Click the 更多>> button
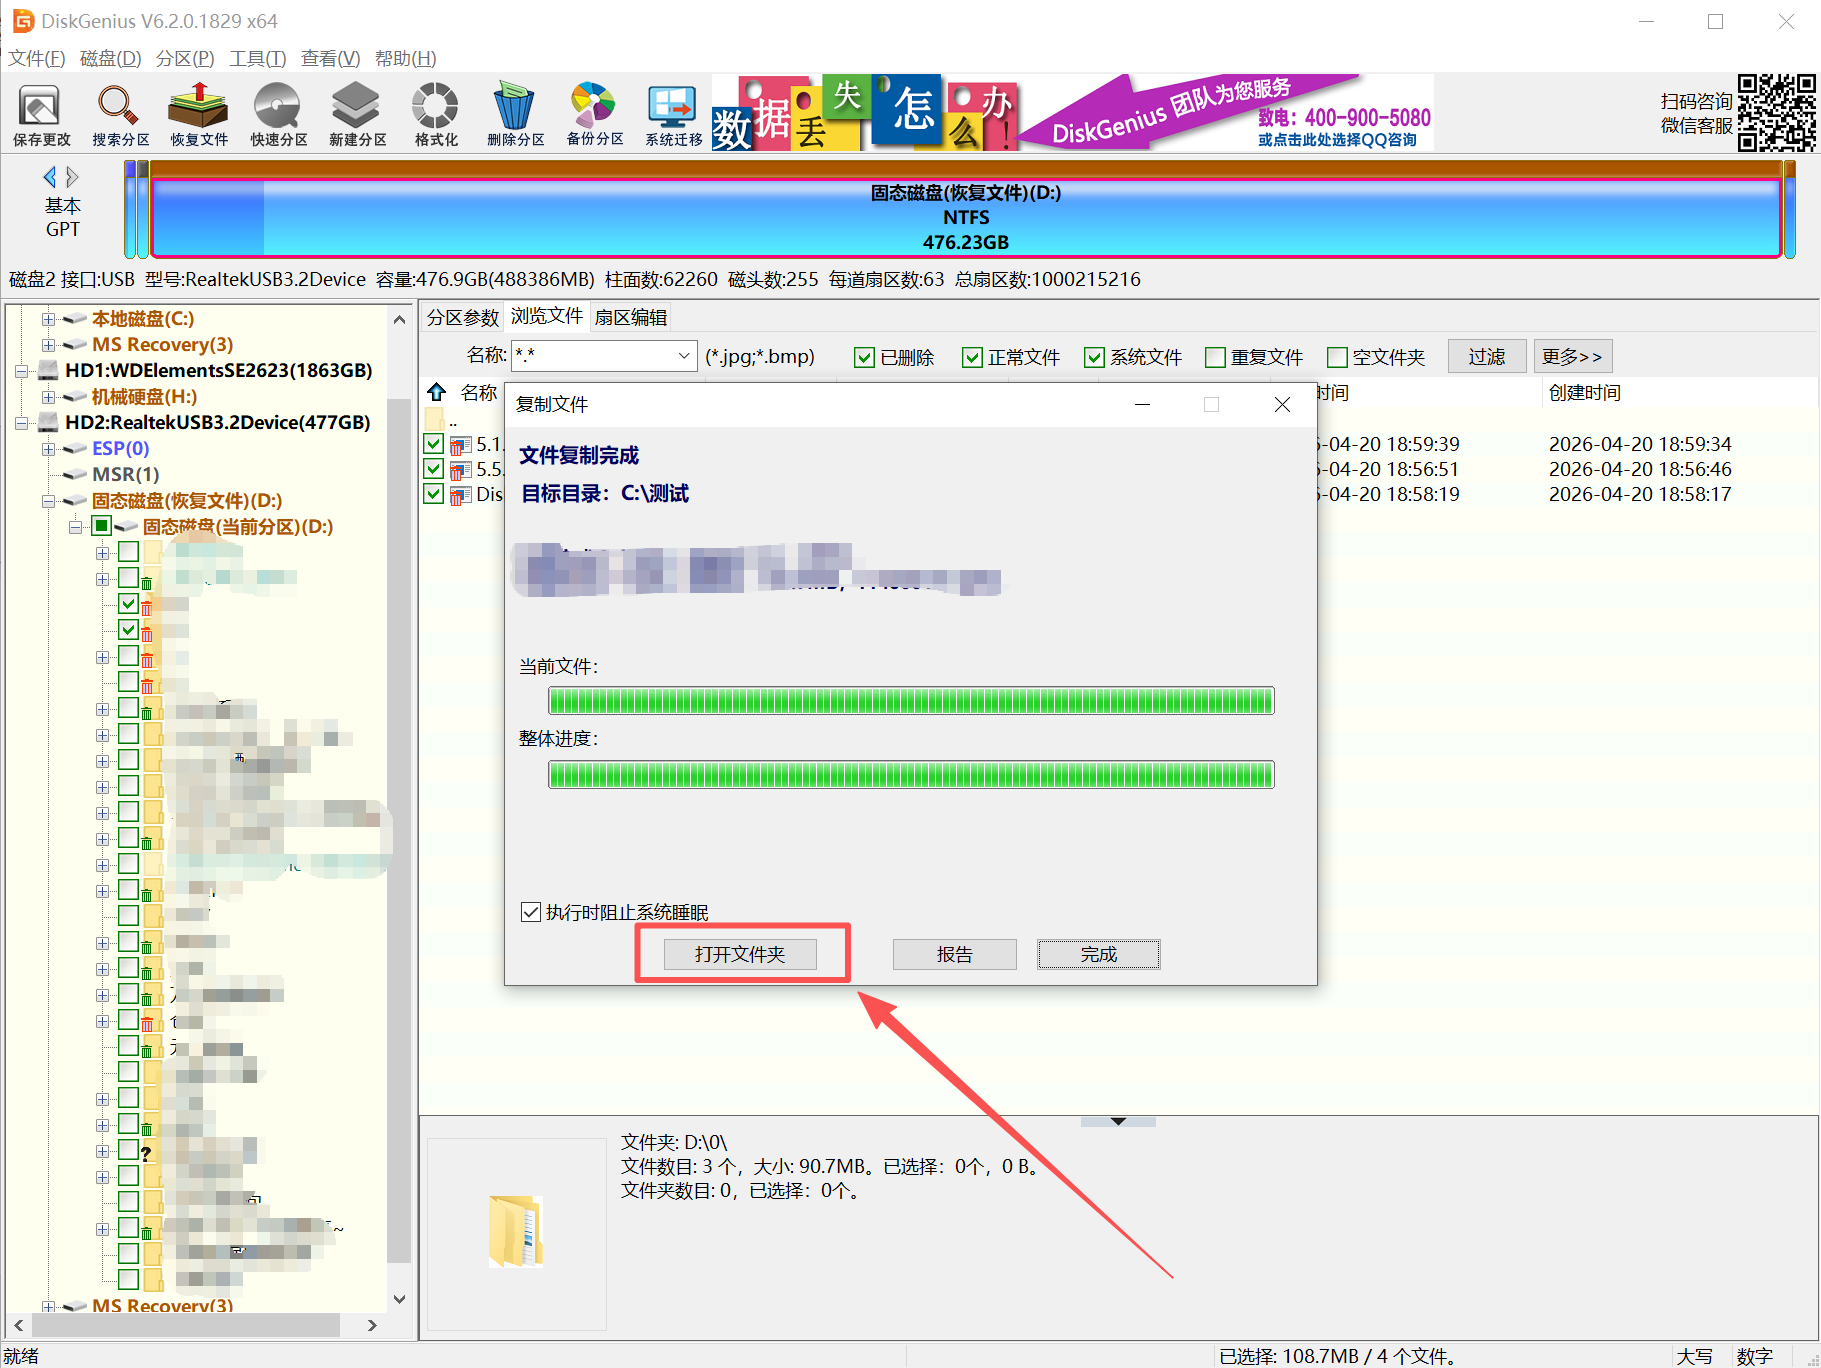1821x1368 pixels. pyautogui.click(x=1573, y=356)
